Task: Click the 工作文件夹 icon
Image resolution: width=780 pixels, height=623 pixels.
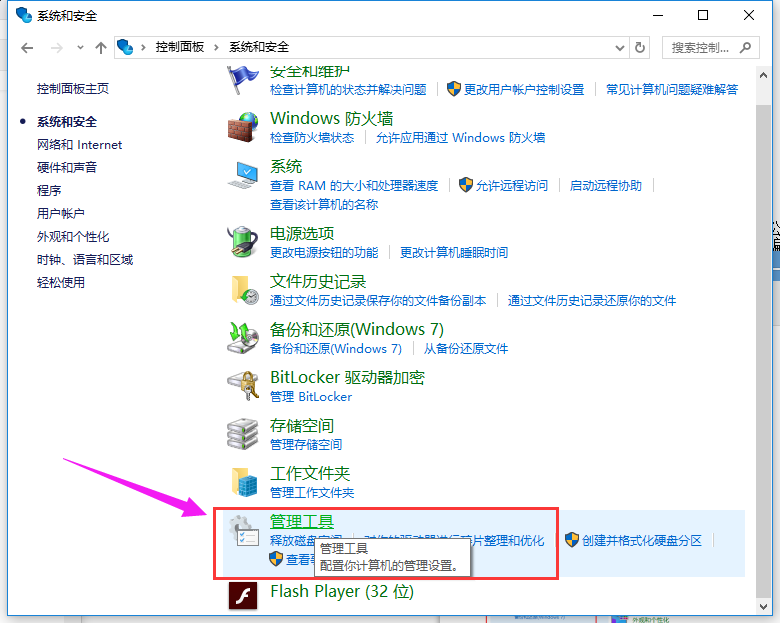Action: 243,482
